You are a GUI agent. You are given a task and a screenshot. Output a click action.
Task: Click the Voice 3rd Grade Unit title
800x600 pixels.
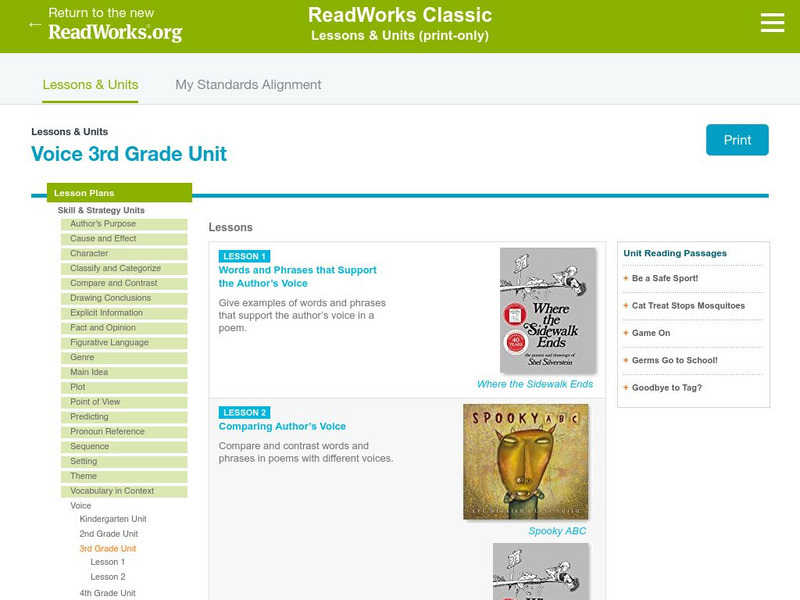coord(129,154)
